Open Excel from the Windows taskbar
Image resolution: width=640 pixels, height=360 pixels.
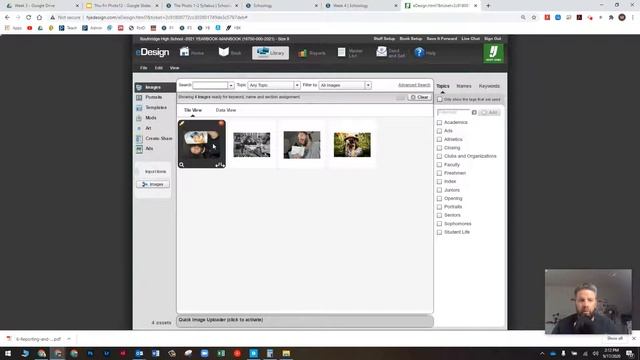click(221, 353)
